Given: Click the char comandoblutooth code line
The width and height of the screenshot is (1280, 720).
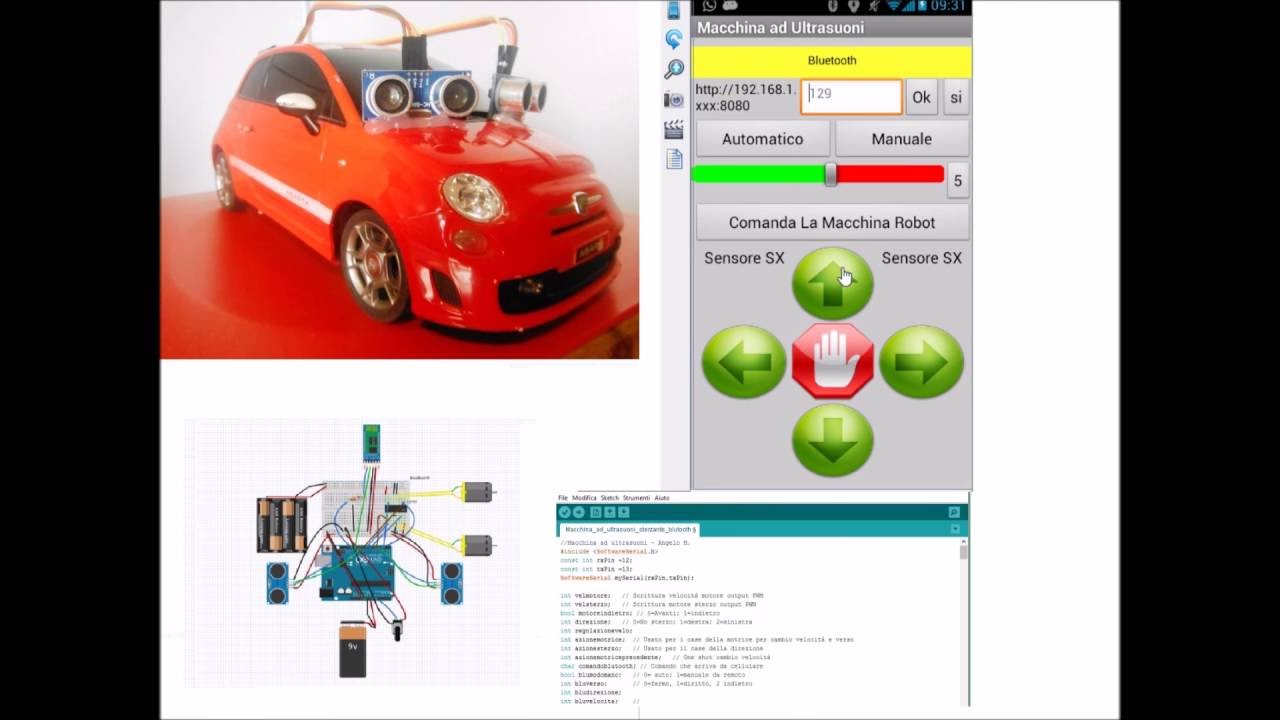Looking at the screenshot, I should pos(661,666).
